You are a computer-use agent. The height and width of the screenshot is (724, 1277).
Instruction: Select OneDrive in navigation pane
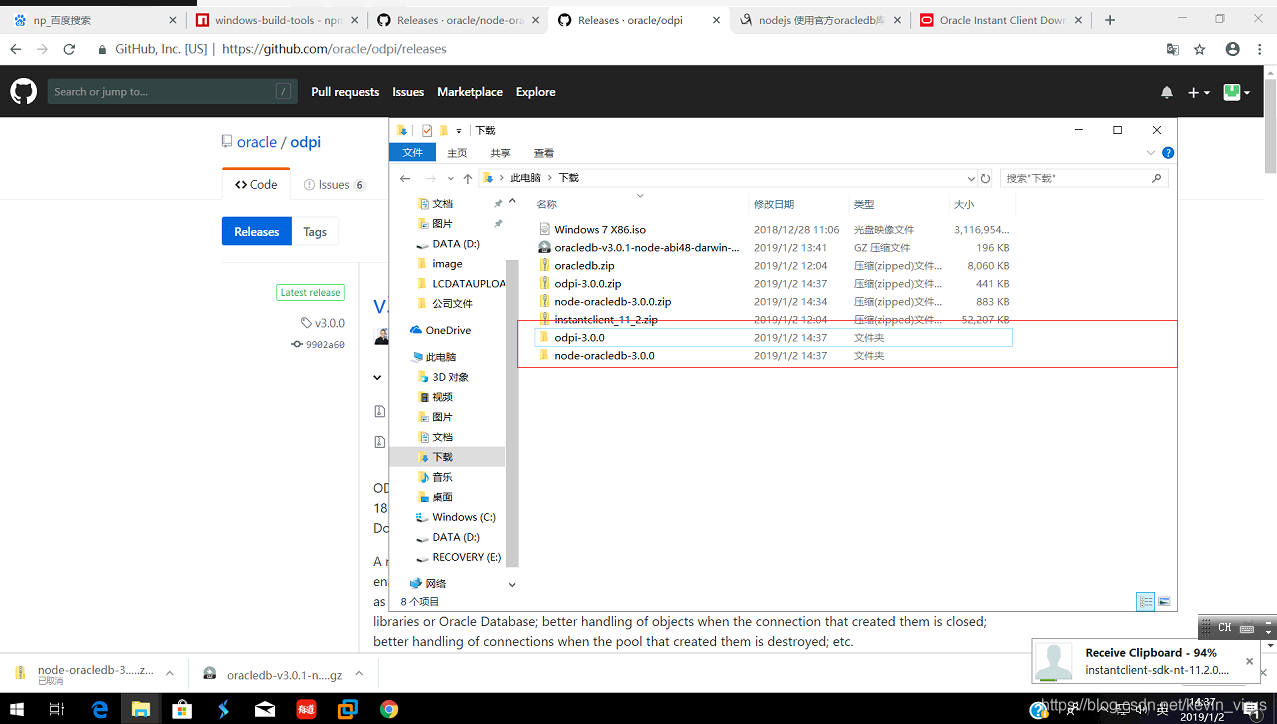447,330
